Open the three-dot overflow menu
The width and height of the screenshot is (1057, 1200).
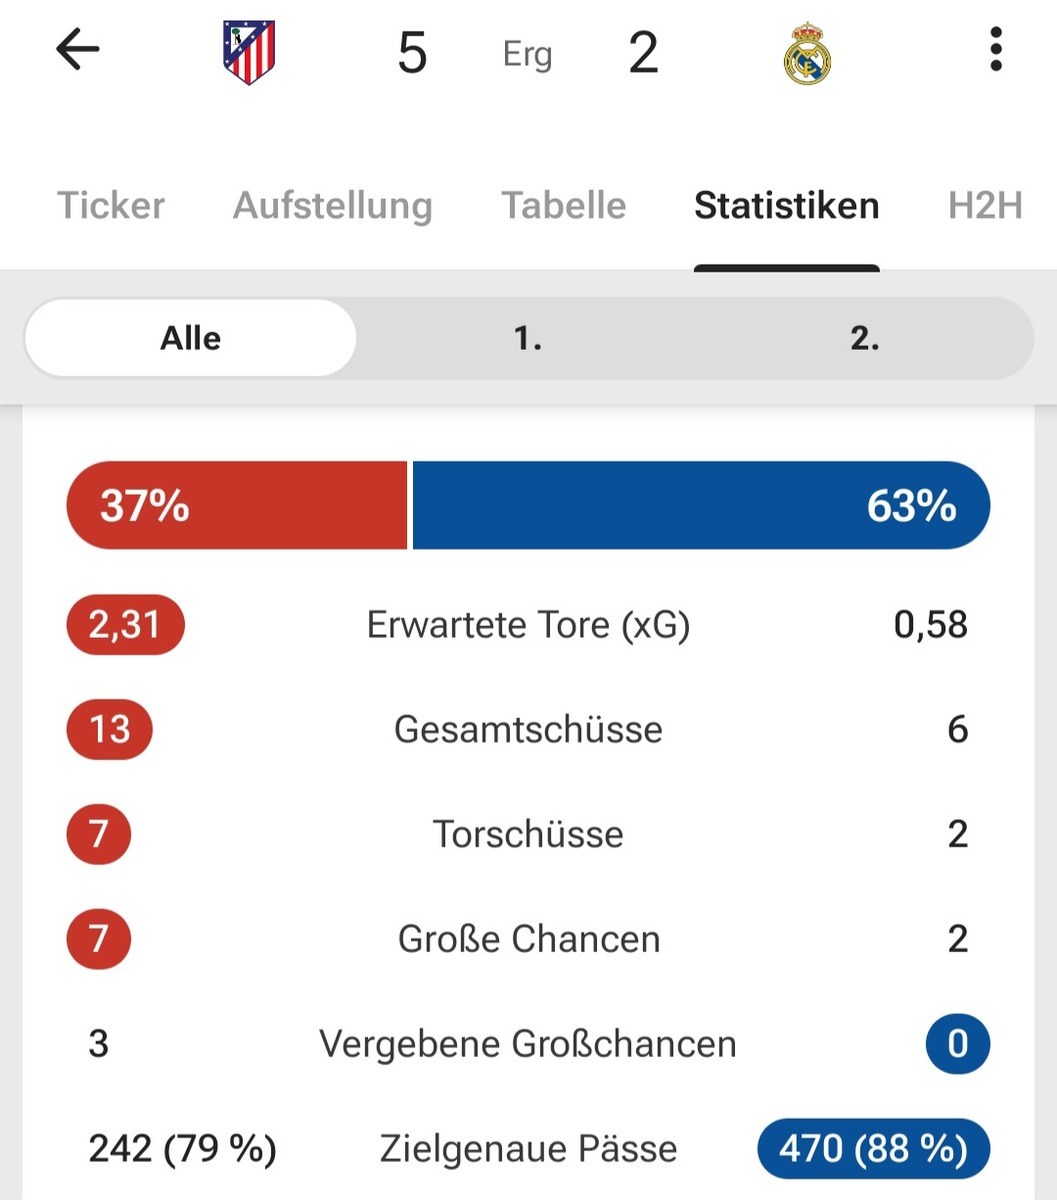coord(995,50)
